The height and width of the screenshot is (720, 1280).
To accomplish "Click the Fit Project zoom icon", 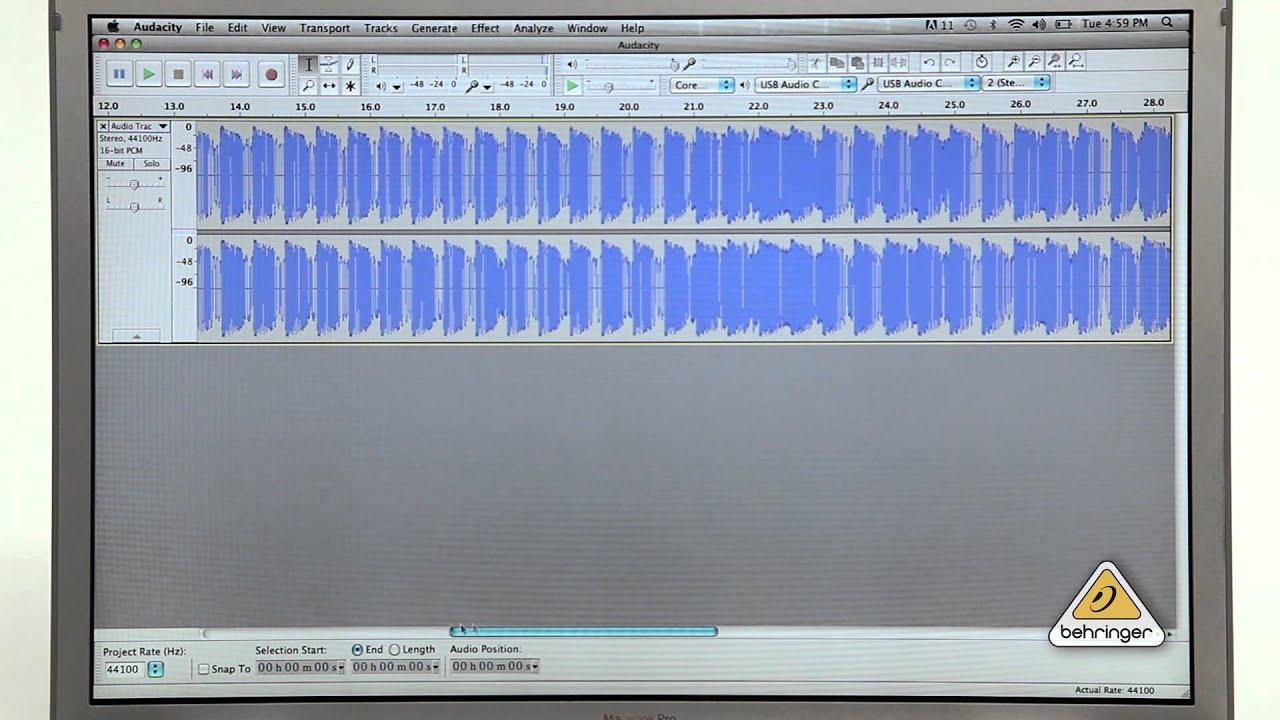I will [1076, 62].
